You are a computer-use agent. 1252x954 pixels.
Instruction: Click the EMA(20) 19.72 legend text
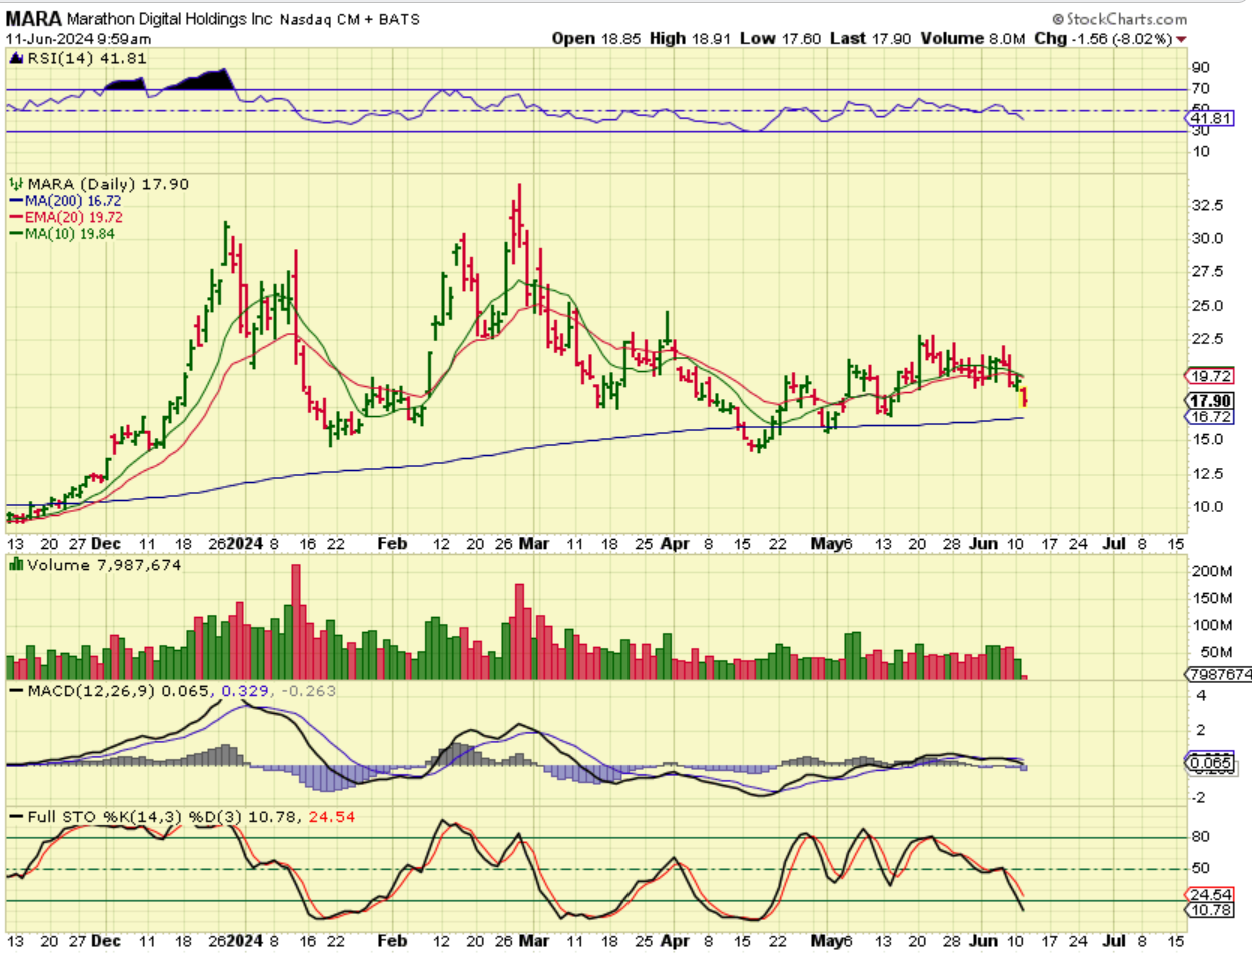pos(74,217)
